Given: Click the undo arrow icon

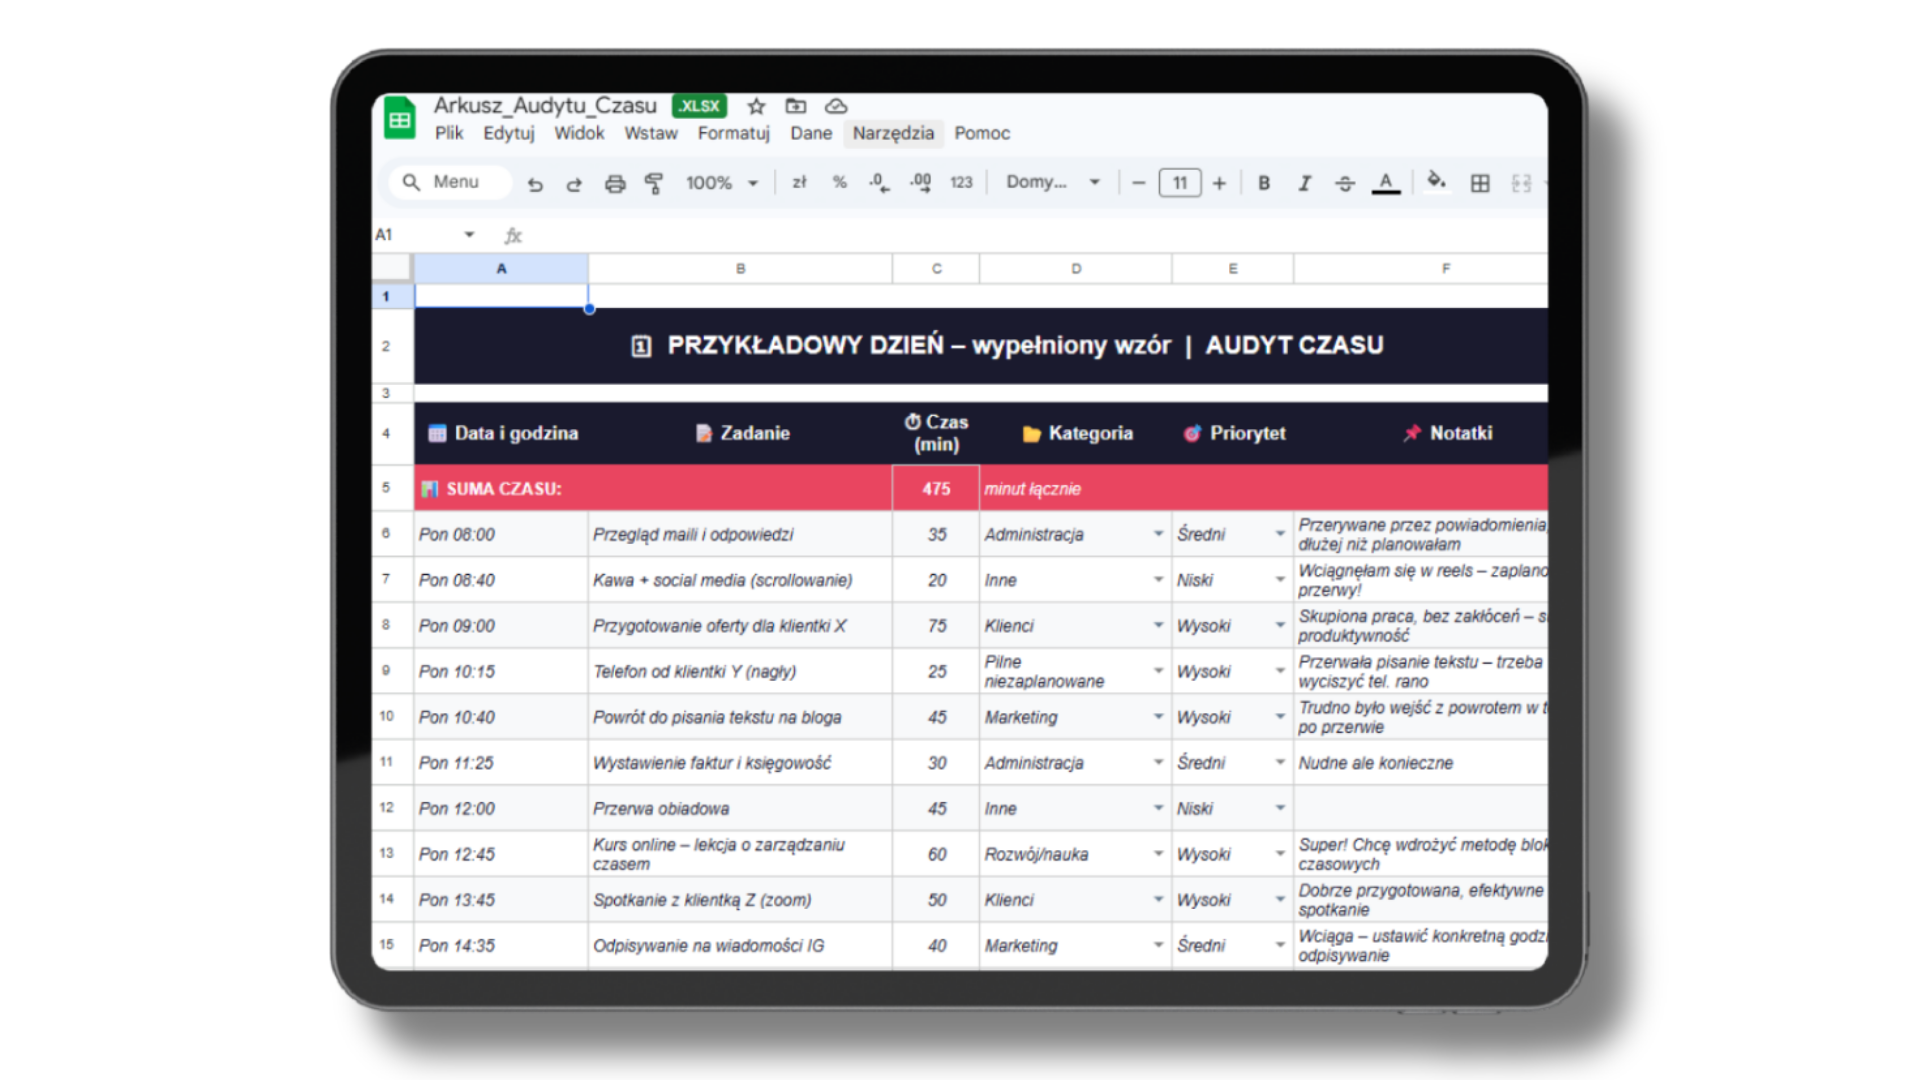Looking at the screenshot, I should pyautogui.click(x=535, y=184).
